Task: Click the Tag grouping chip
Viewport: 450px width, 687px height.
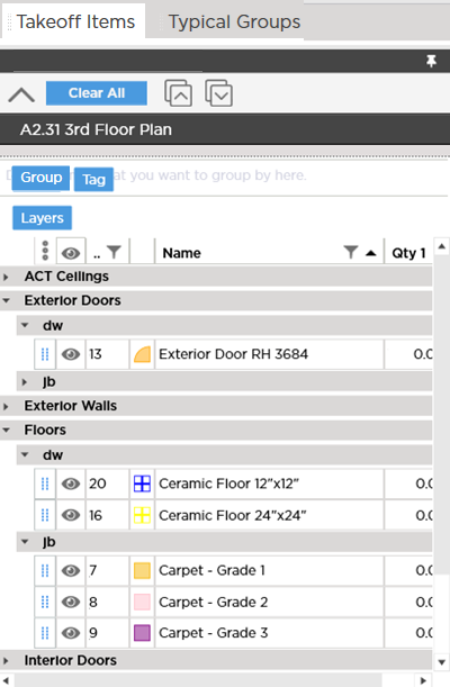Action: click(94, 179)
